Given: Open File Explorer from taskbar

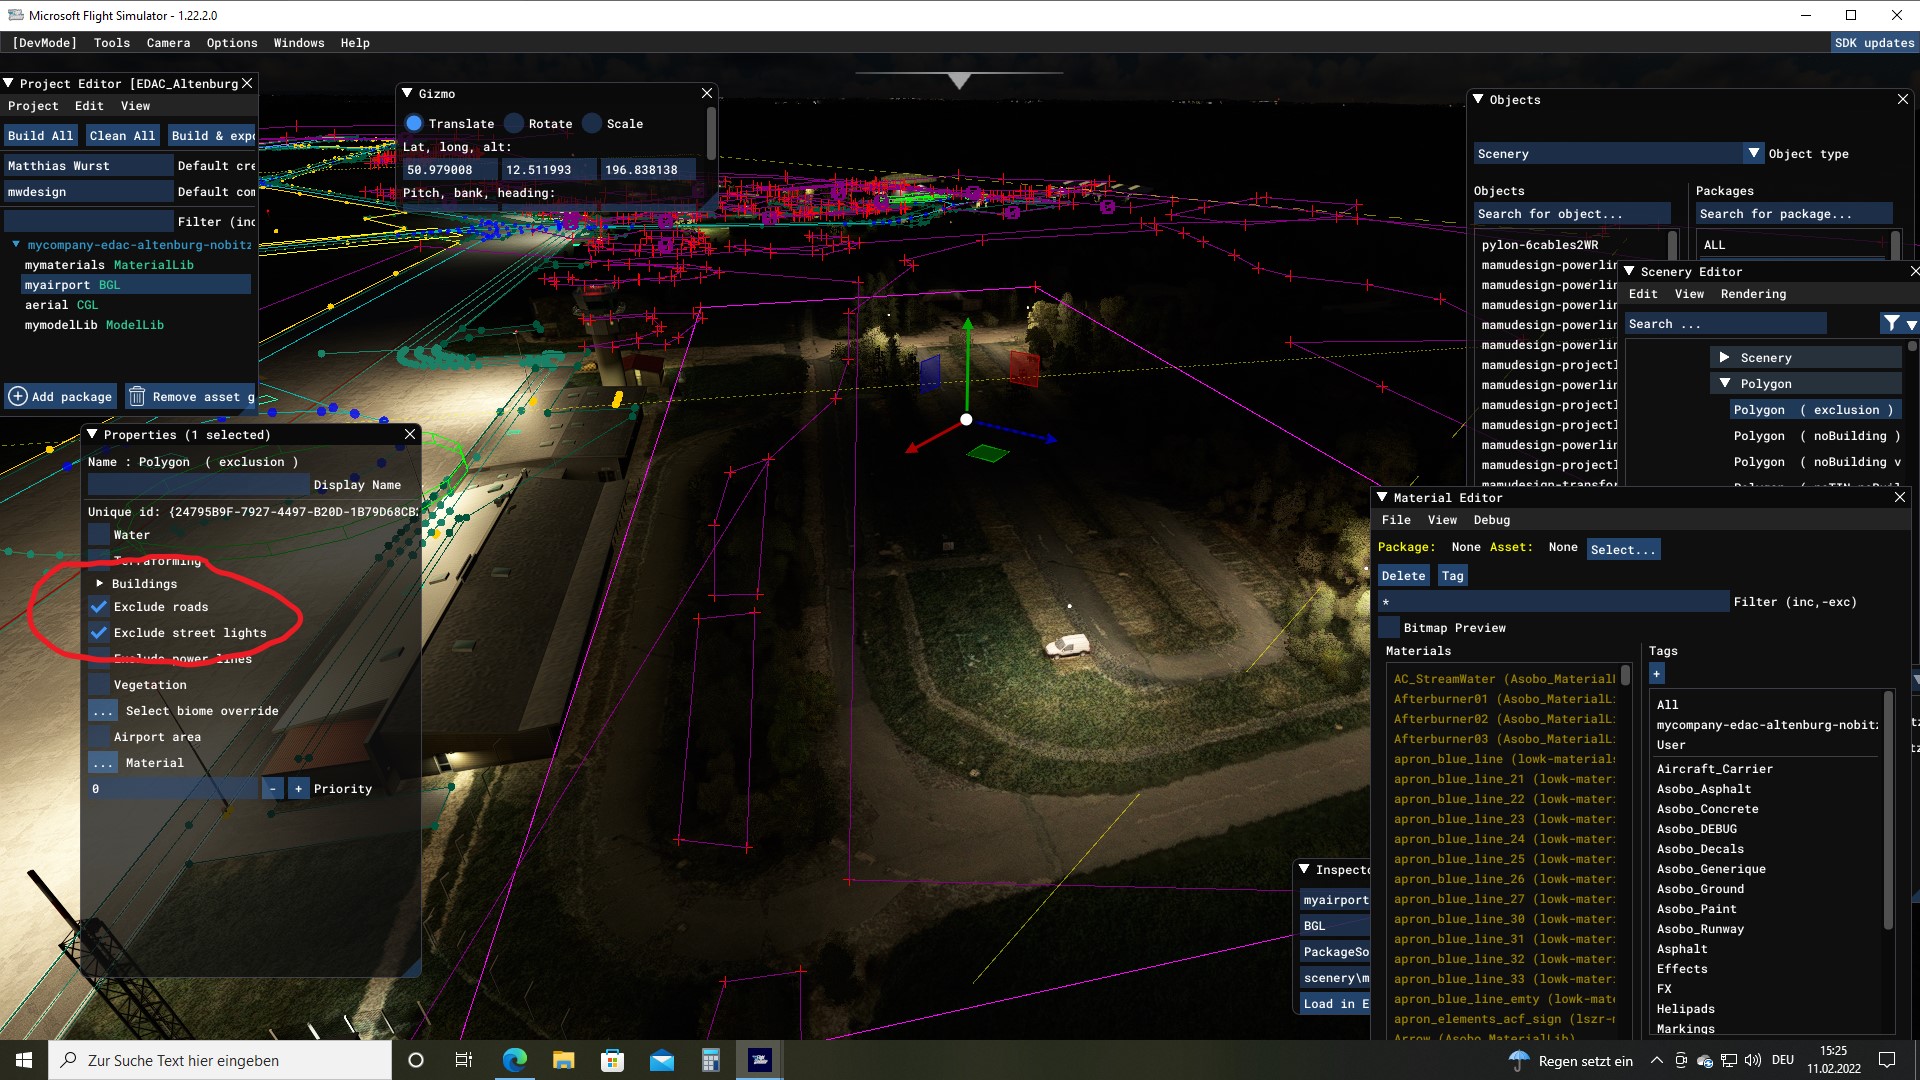Looking at the screenshot, I should point(564,1060).
